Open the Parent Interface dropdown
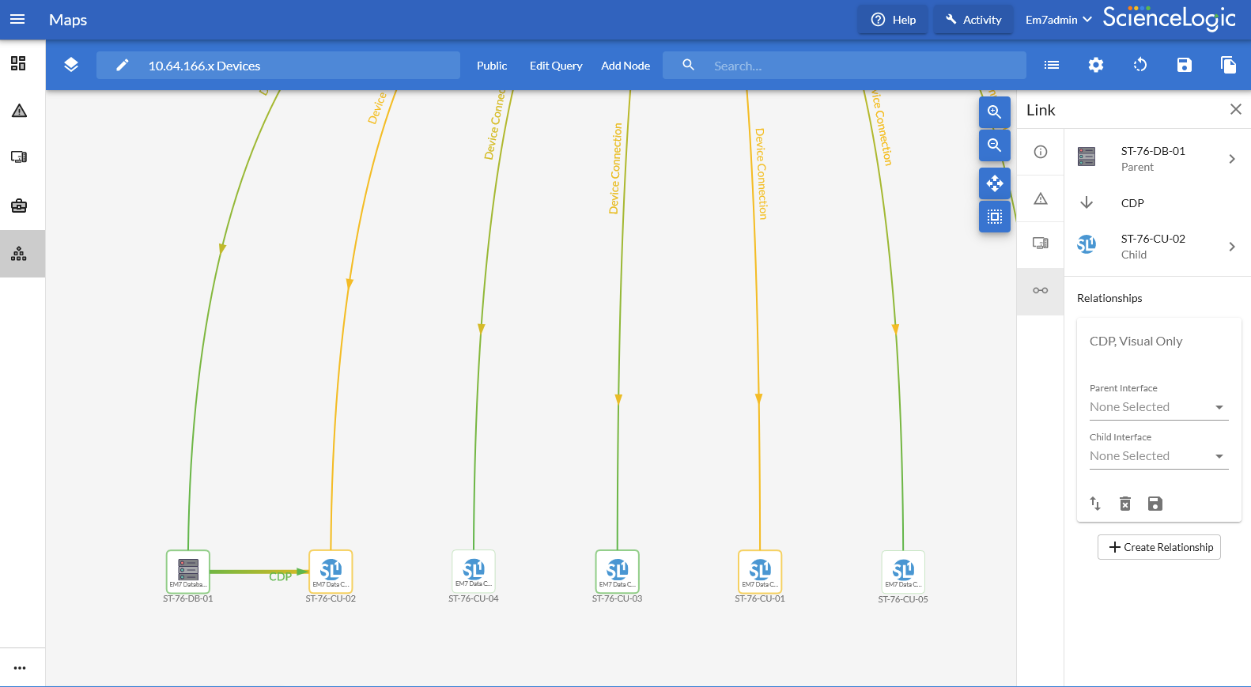Screen dimensions: 1251x687 click(x=1158, y=407)
